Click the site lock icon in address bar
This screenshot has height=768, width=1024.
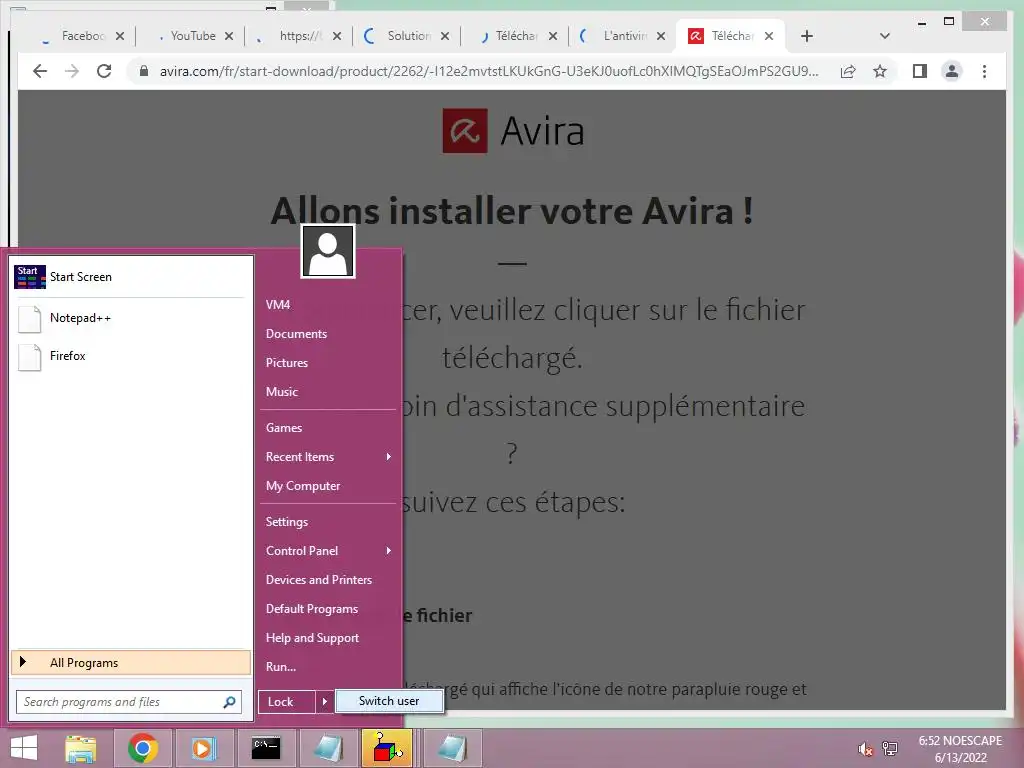click(x=144, y=71)
